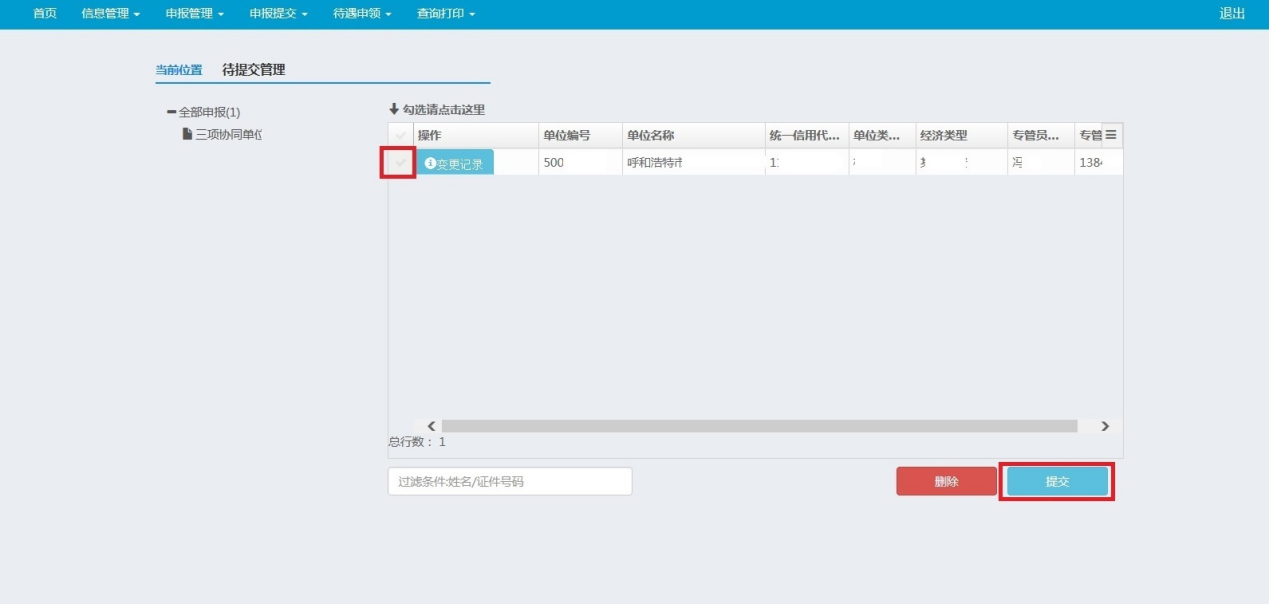Open the 信息管理 dropdown menu
This screenshot has width=1269, height=604.
pos(110,14)
